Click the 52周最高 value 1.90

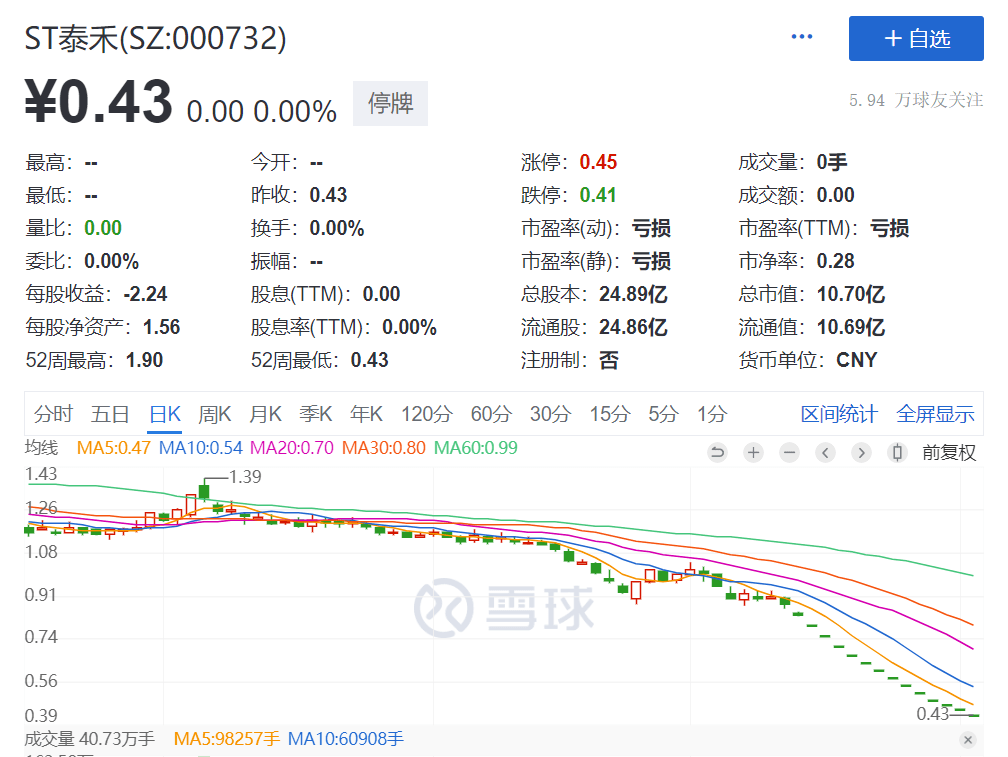click(x=145, y=360)
